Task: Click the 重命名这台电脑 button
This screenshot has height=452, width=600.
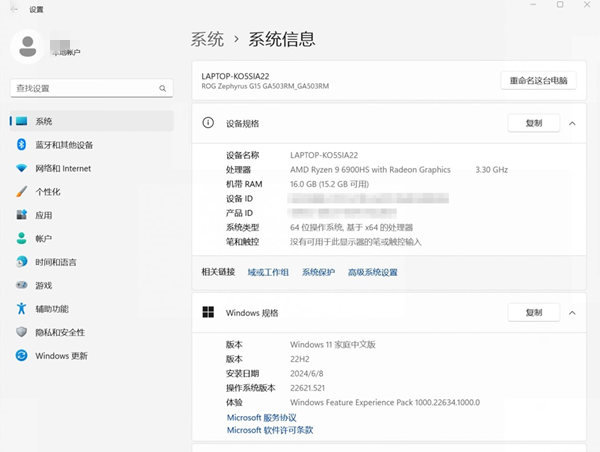Action: click(x=538, y=80)
